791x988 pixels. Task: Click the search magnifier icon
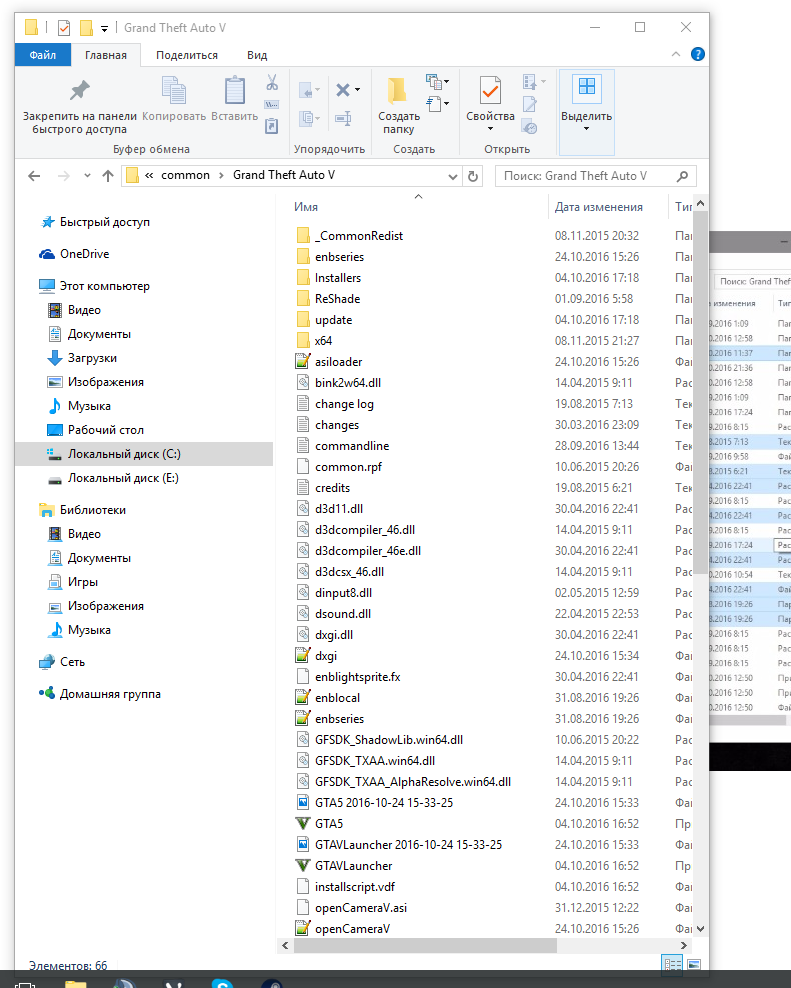coord(682,176)
